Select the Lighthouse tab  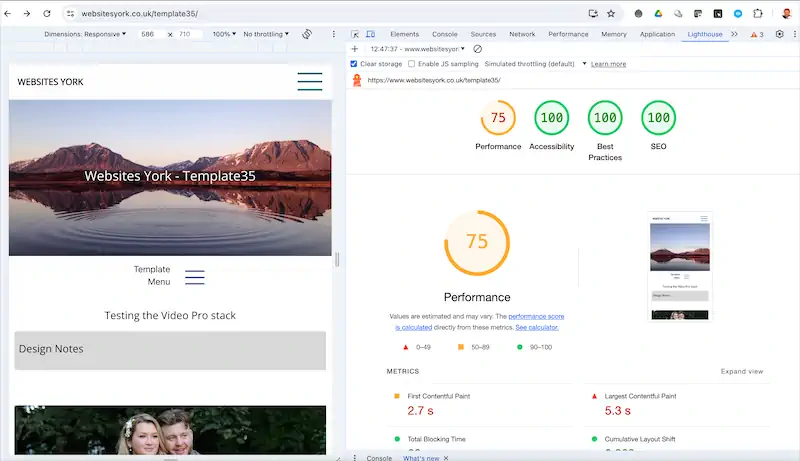pos(705,34)
